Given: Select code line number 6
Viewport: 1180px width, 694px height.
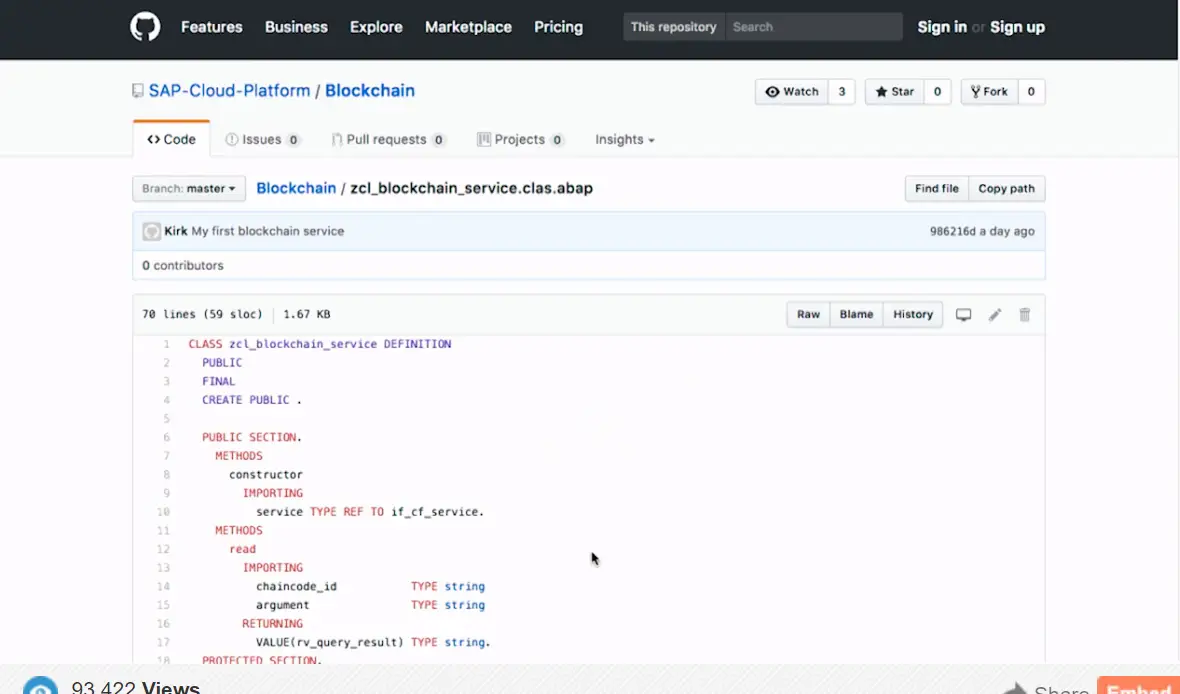Looking at the screenshot, I should pyautogui.click(x=166, y=437).
